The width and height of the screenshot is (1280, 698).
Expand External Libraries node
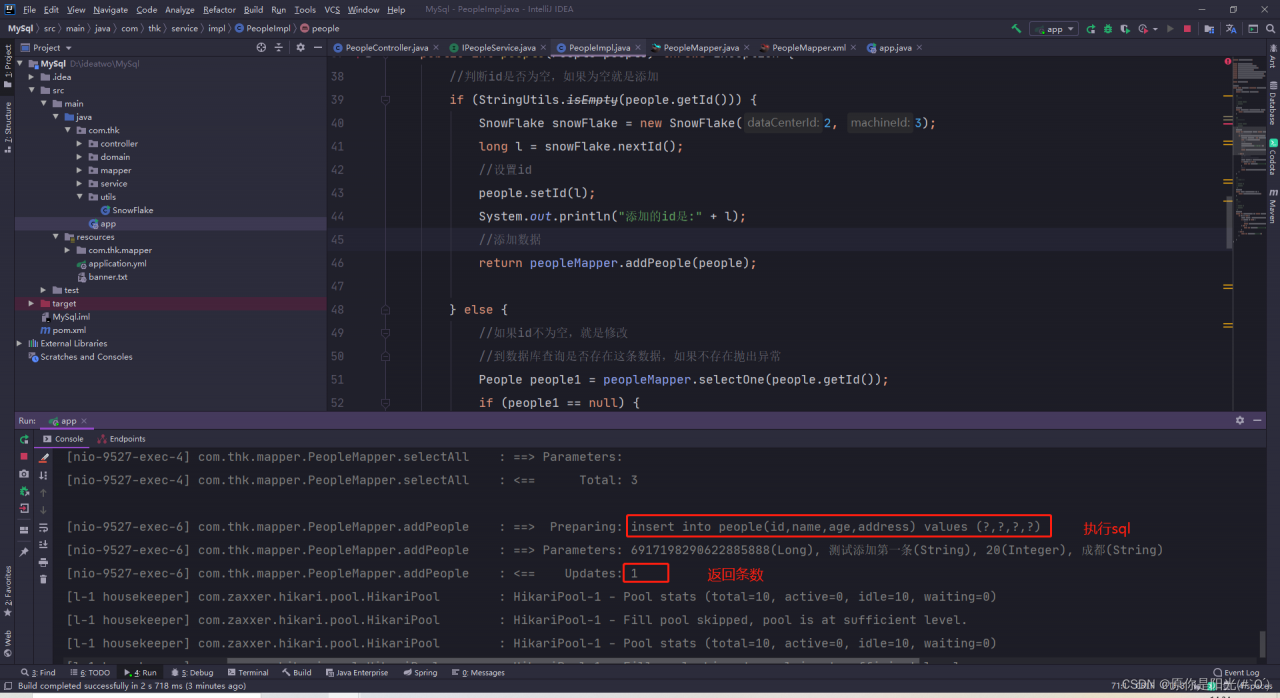click(21, 343)
